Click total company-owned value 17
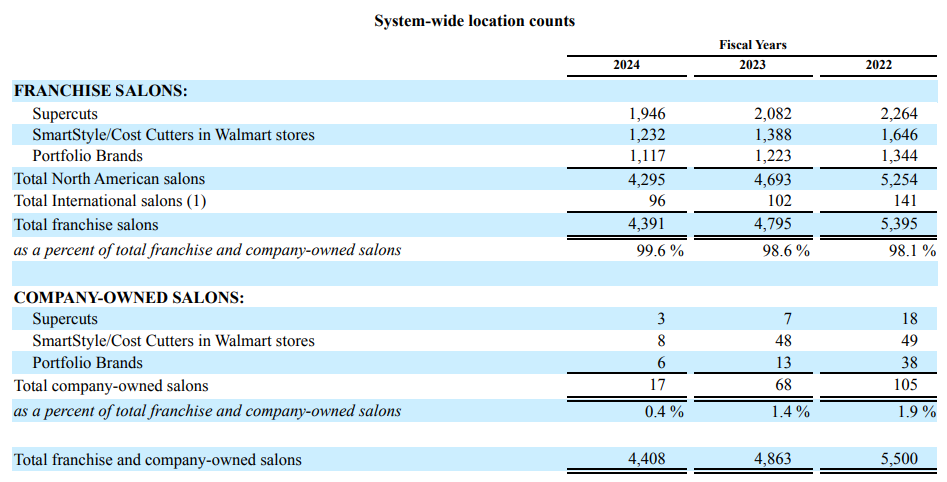947x482 pixels. tap(657, 385)
